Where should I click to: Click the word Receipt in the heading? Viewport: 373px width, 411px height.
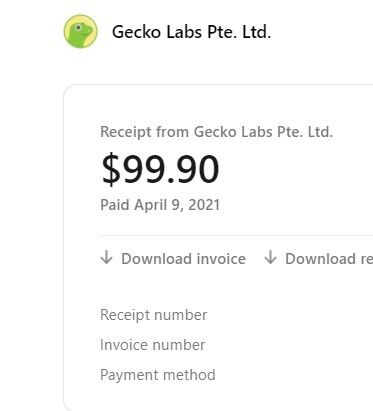[126, 132]
